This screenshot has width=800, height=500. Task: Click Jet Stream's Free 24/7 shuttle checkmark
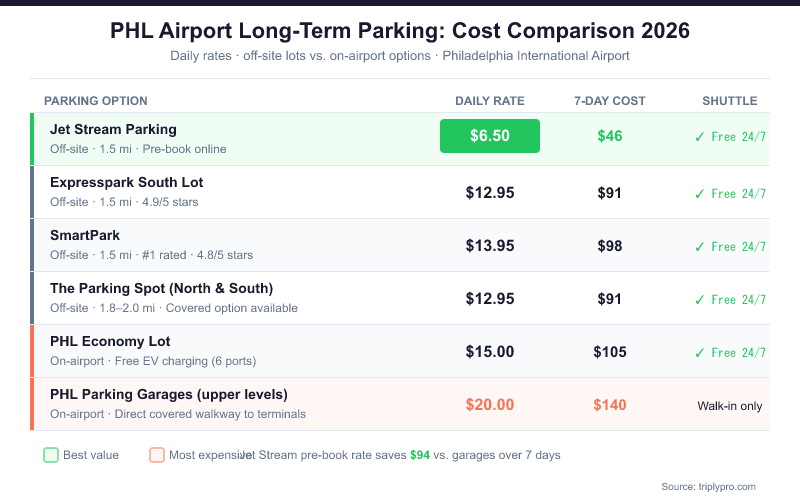pos(700,137)
